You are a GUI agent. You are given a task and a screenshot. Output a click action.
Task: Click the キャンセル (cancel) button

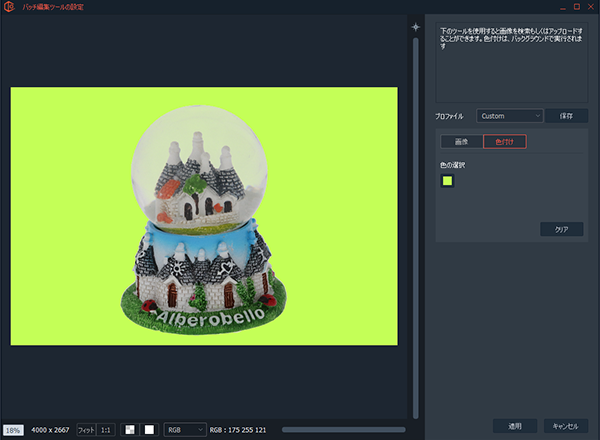coord(565,425)
